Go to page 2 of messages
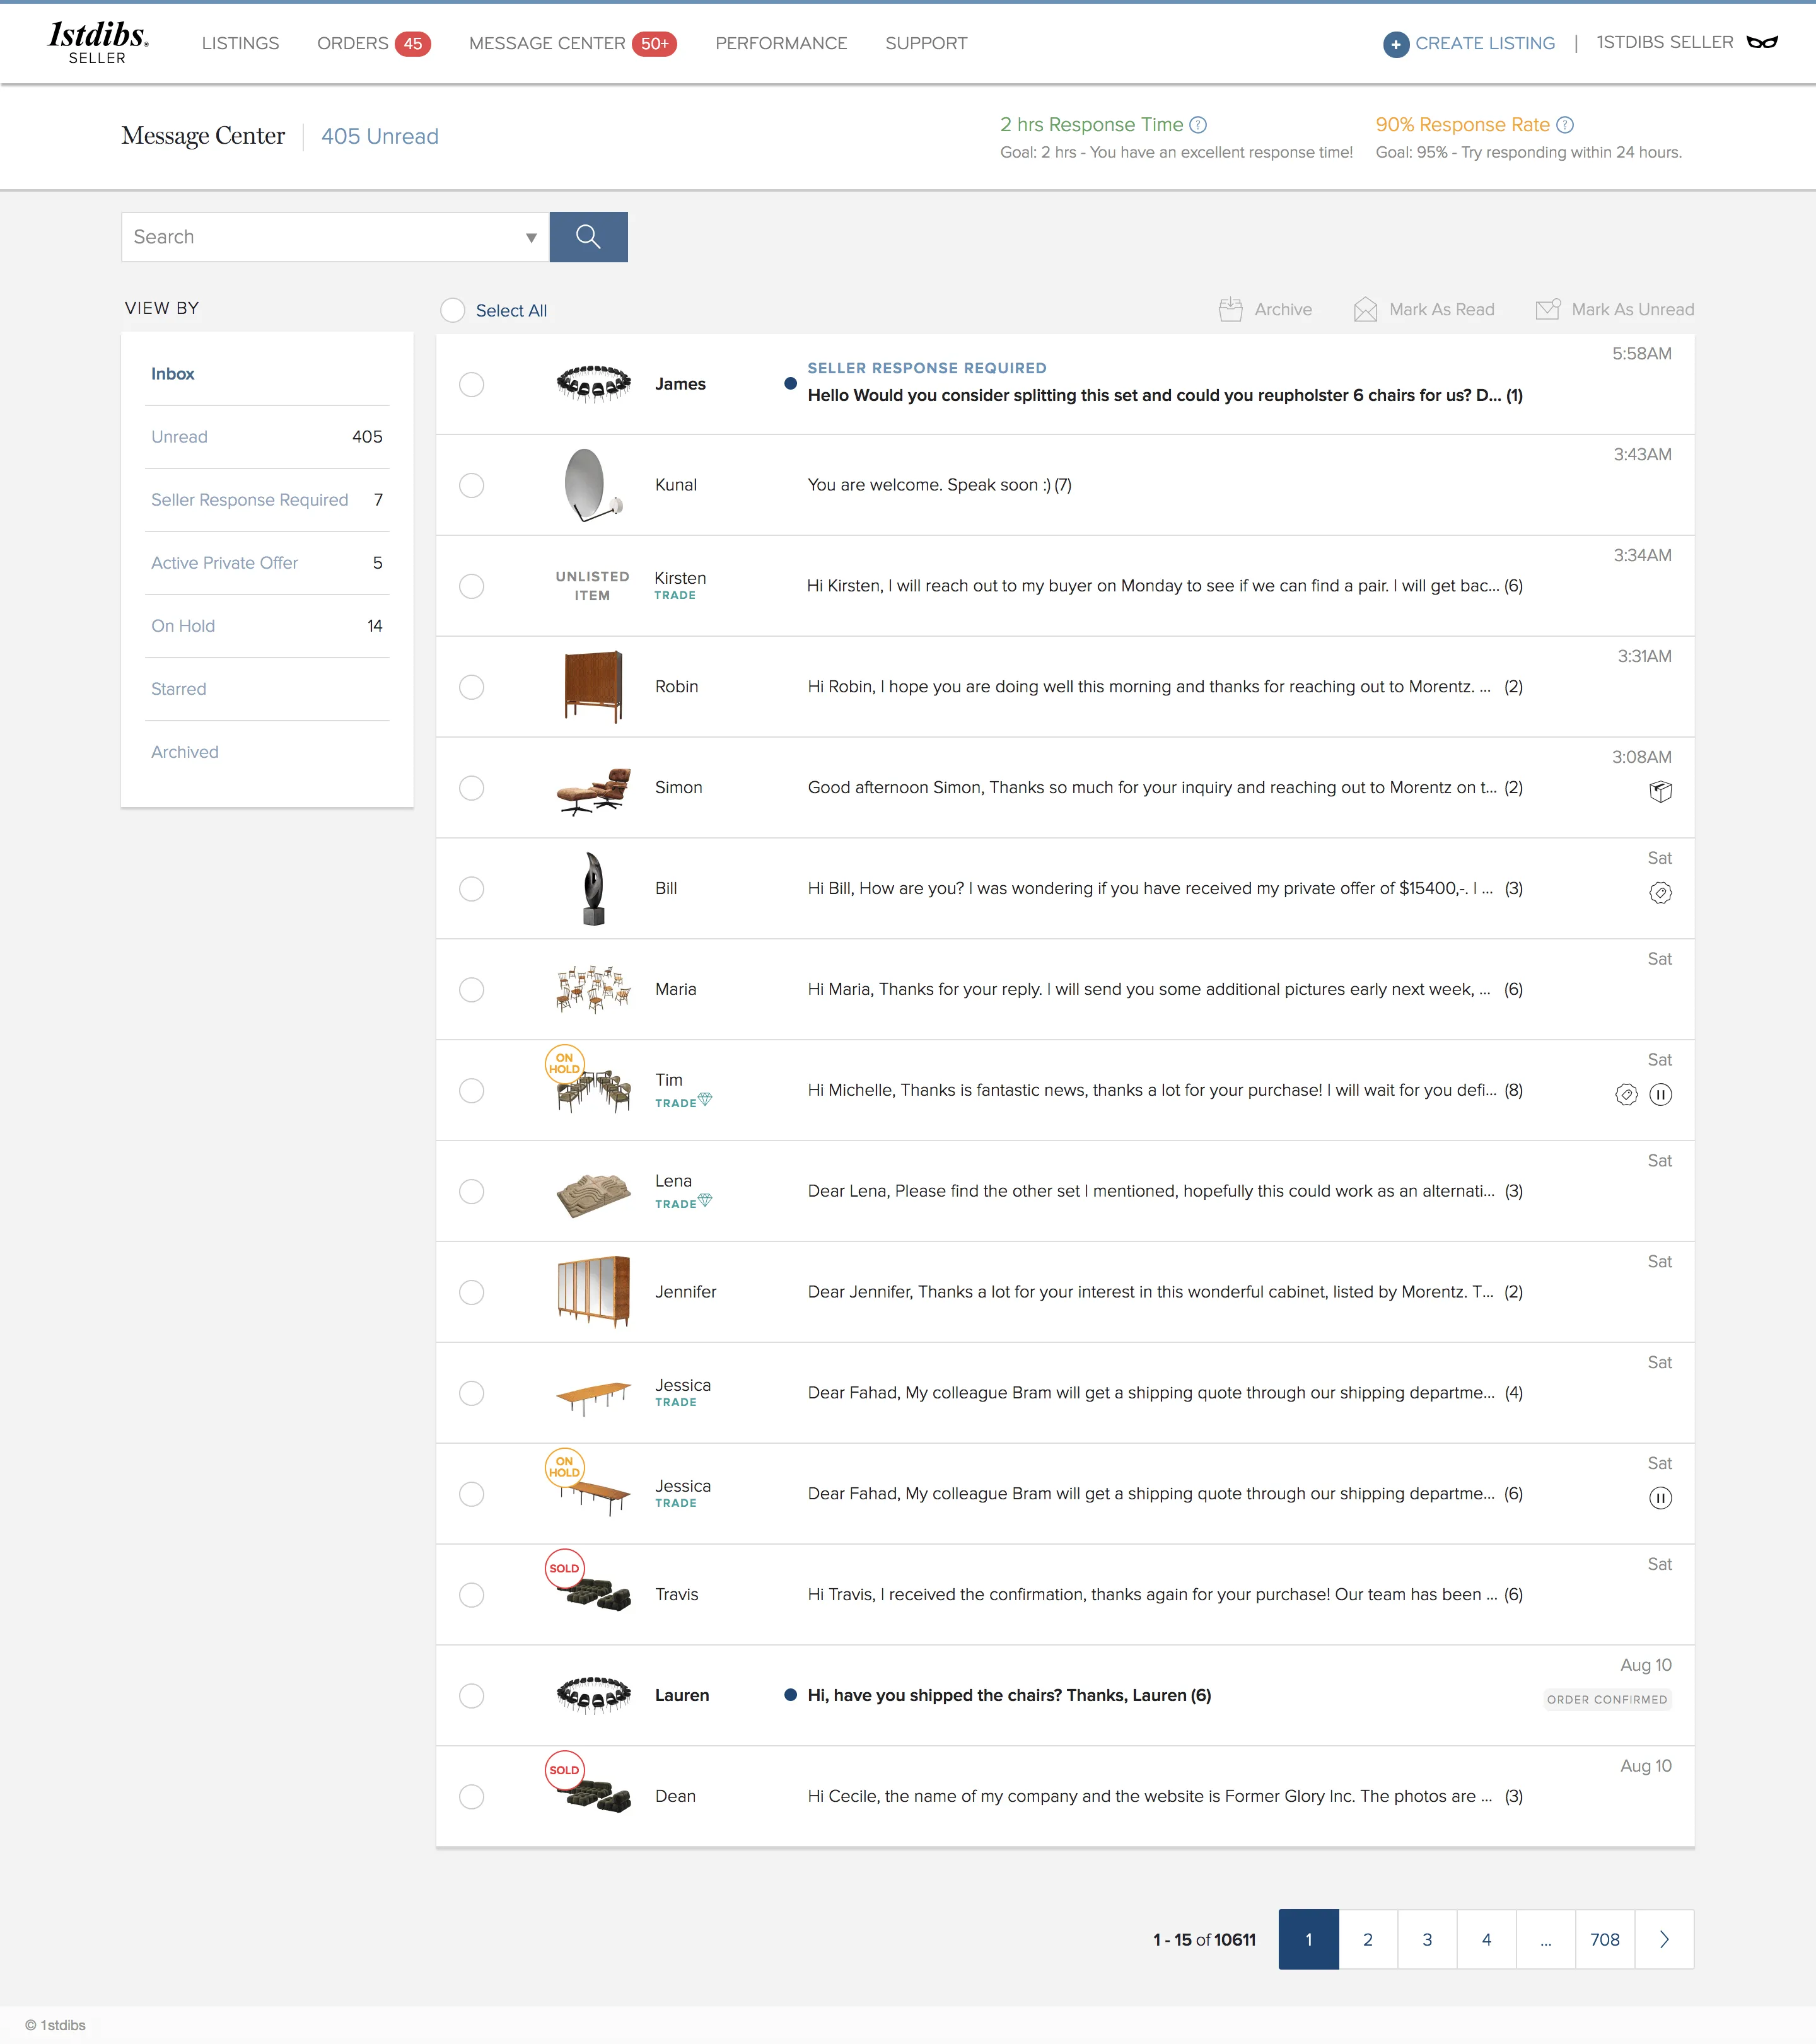The height and width of the screenshot is (2044, 1816). (1368, 1939)
